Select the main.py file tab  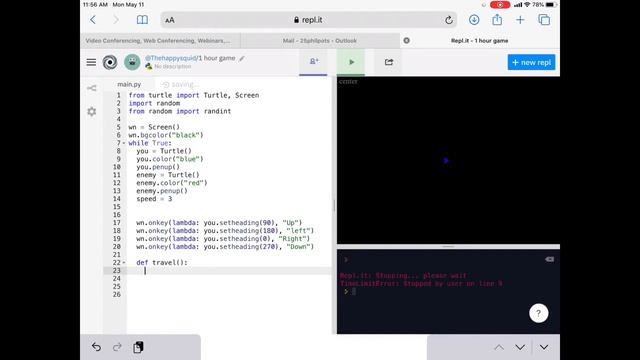coord(129,84)
